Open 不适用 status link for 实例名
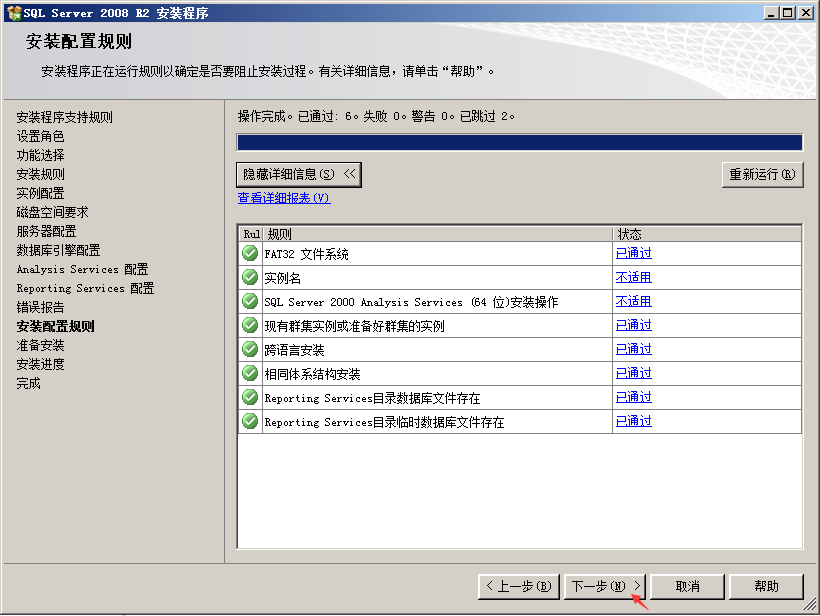The width and height of the screenshot is (820, 616). (633, 277)
